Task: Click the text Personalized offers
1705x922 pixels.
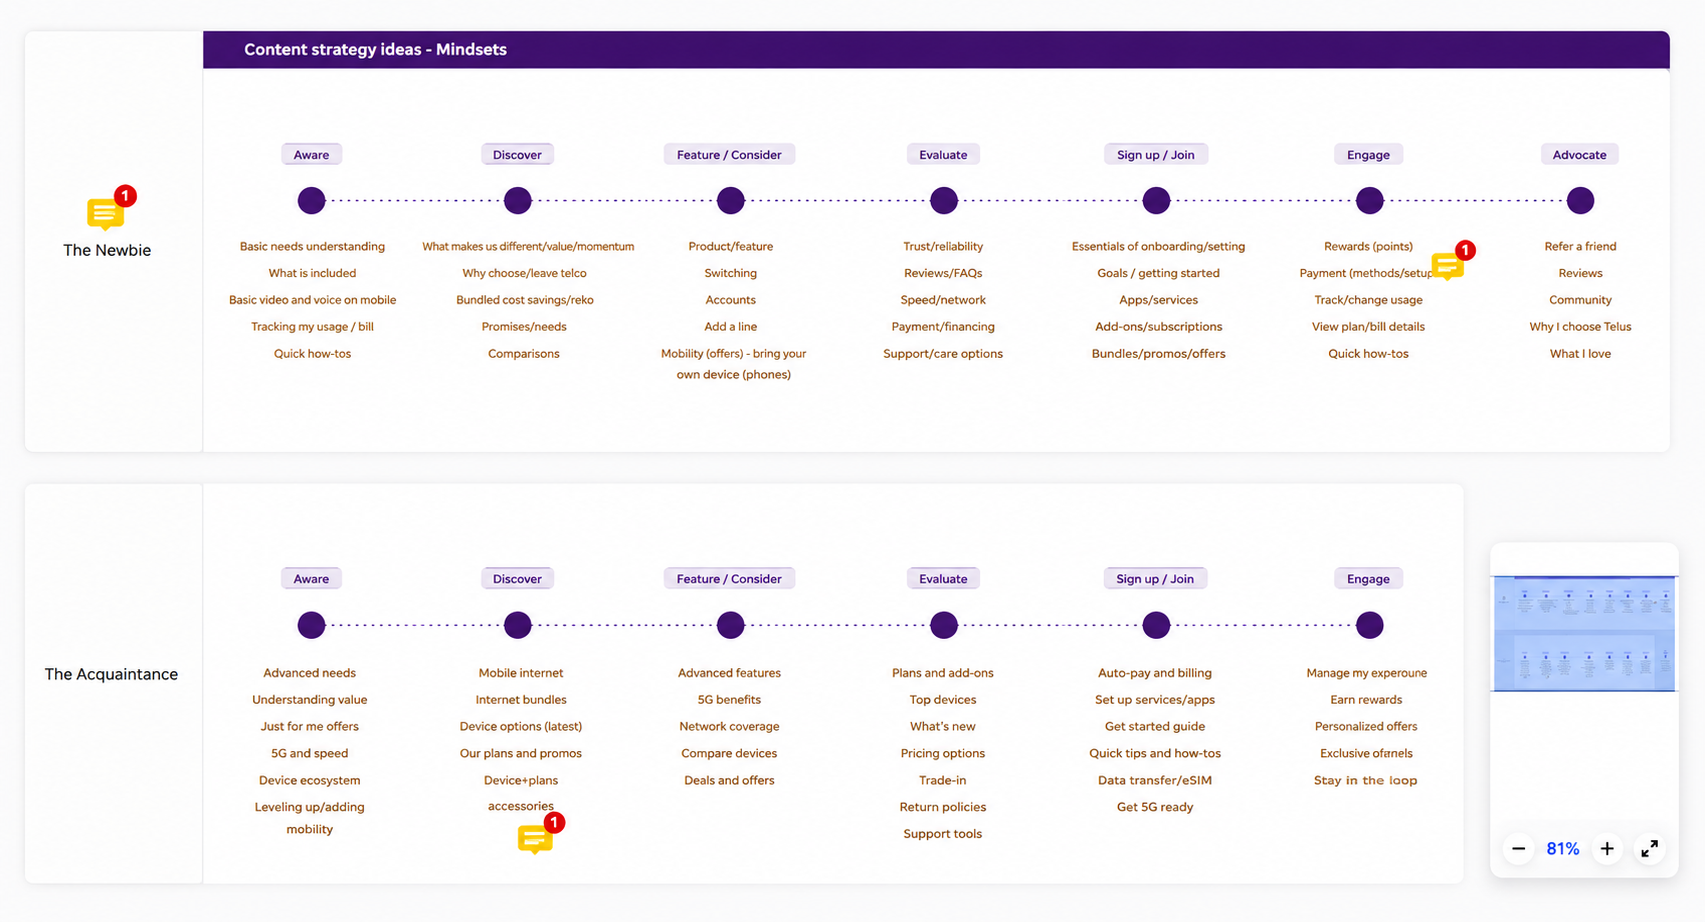Action: point(1366,726)
